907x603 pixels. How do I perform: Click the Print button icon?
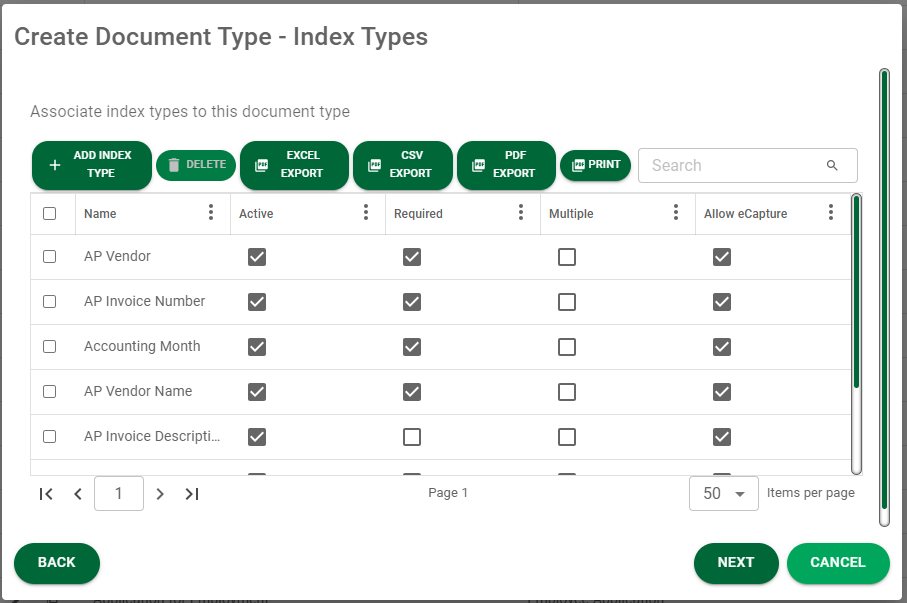pyautogui.click(x=578, y=166)
